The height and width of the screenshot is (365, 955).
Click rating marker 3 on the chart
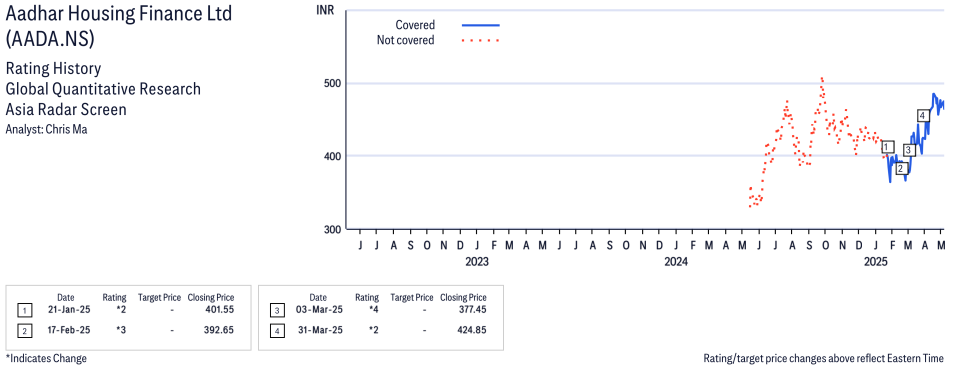(x=909, y=150)
